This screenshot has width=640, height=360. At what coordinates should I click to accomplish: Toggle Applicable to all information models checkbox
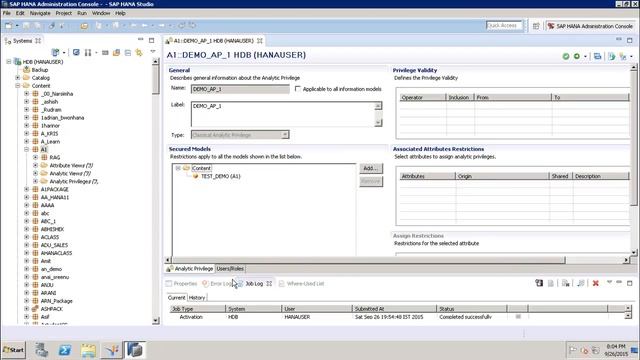(298, 89)
